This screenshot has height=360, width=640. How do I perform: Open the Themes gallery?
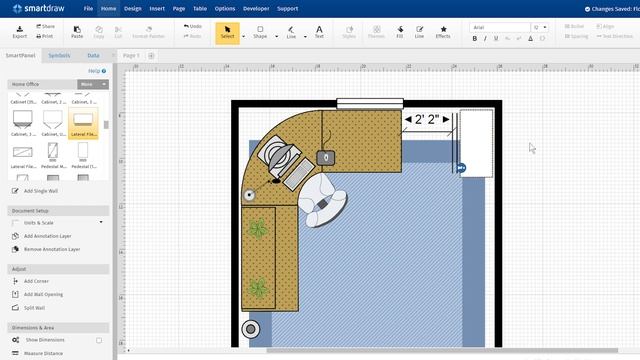tap(376, 32)
